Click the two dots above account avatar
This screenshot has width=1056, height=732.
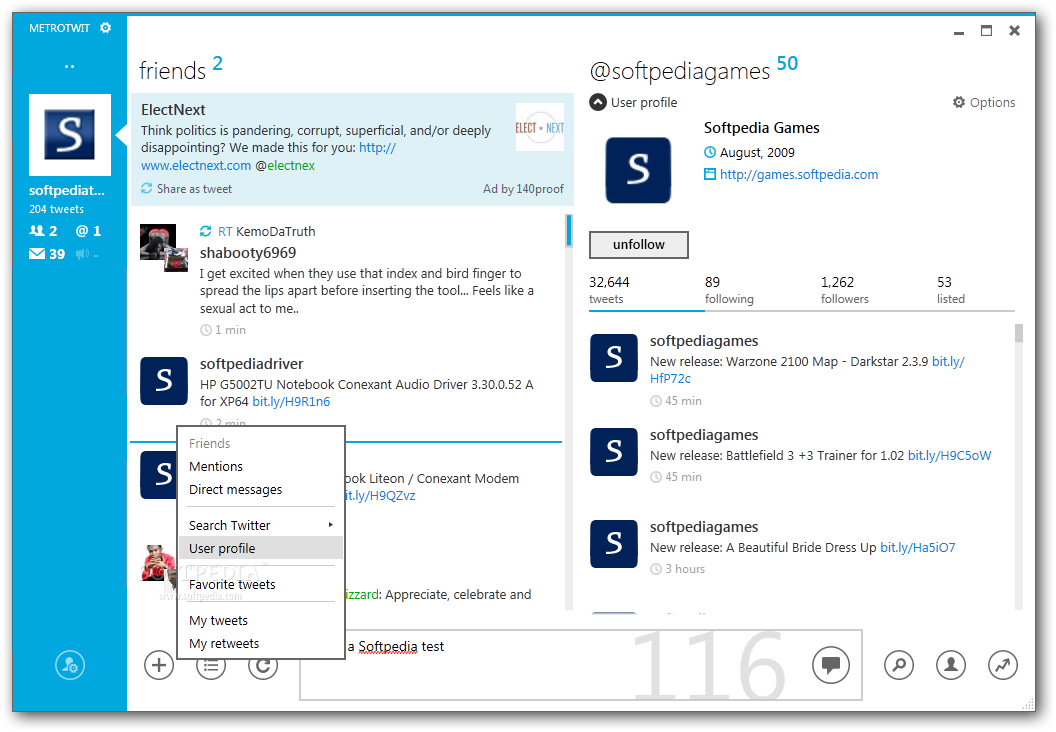click(x=69, y=67)
